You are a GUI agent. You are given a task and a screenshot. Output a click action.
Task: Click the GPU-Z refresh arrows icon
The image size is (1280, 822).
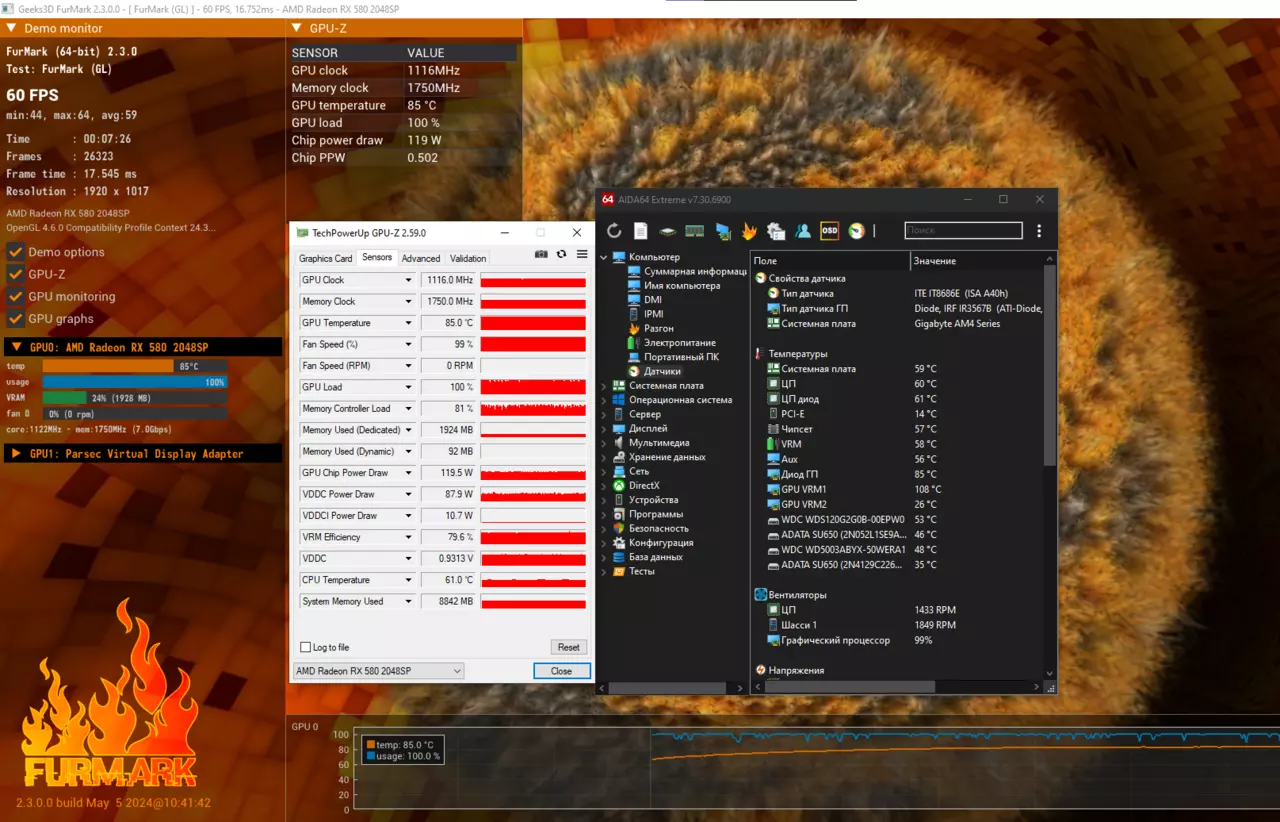point(561,255)
